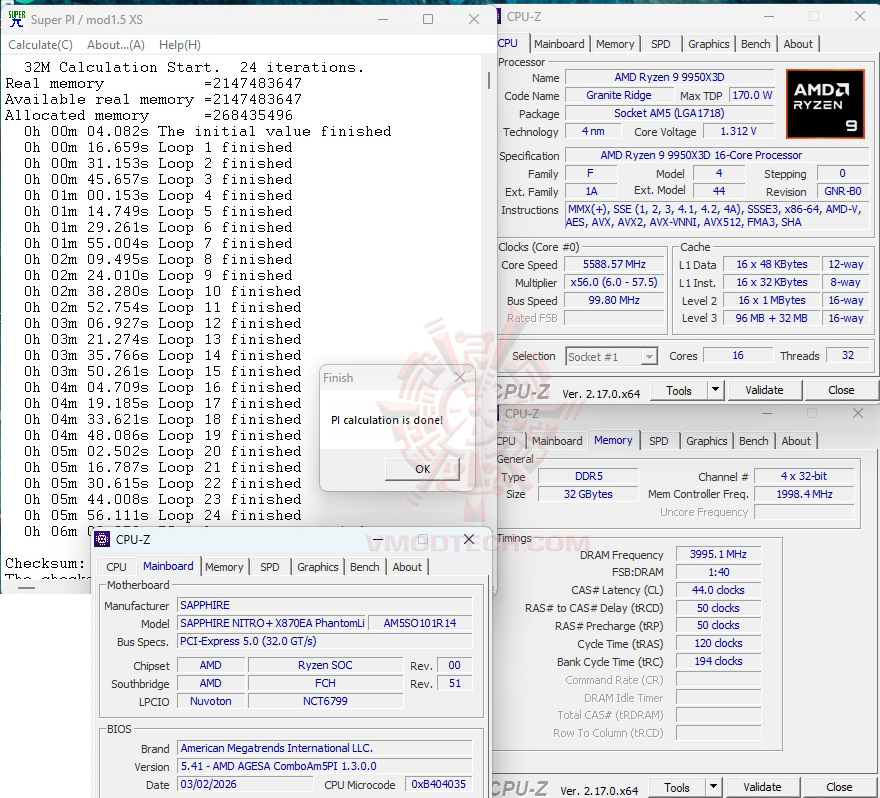The width and height of the screenshot is (880, 798).
Task: Click OK in the Finish dialog
Action: pos(422,469)
